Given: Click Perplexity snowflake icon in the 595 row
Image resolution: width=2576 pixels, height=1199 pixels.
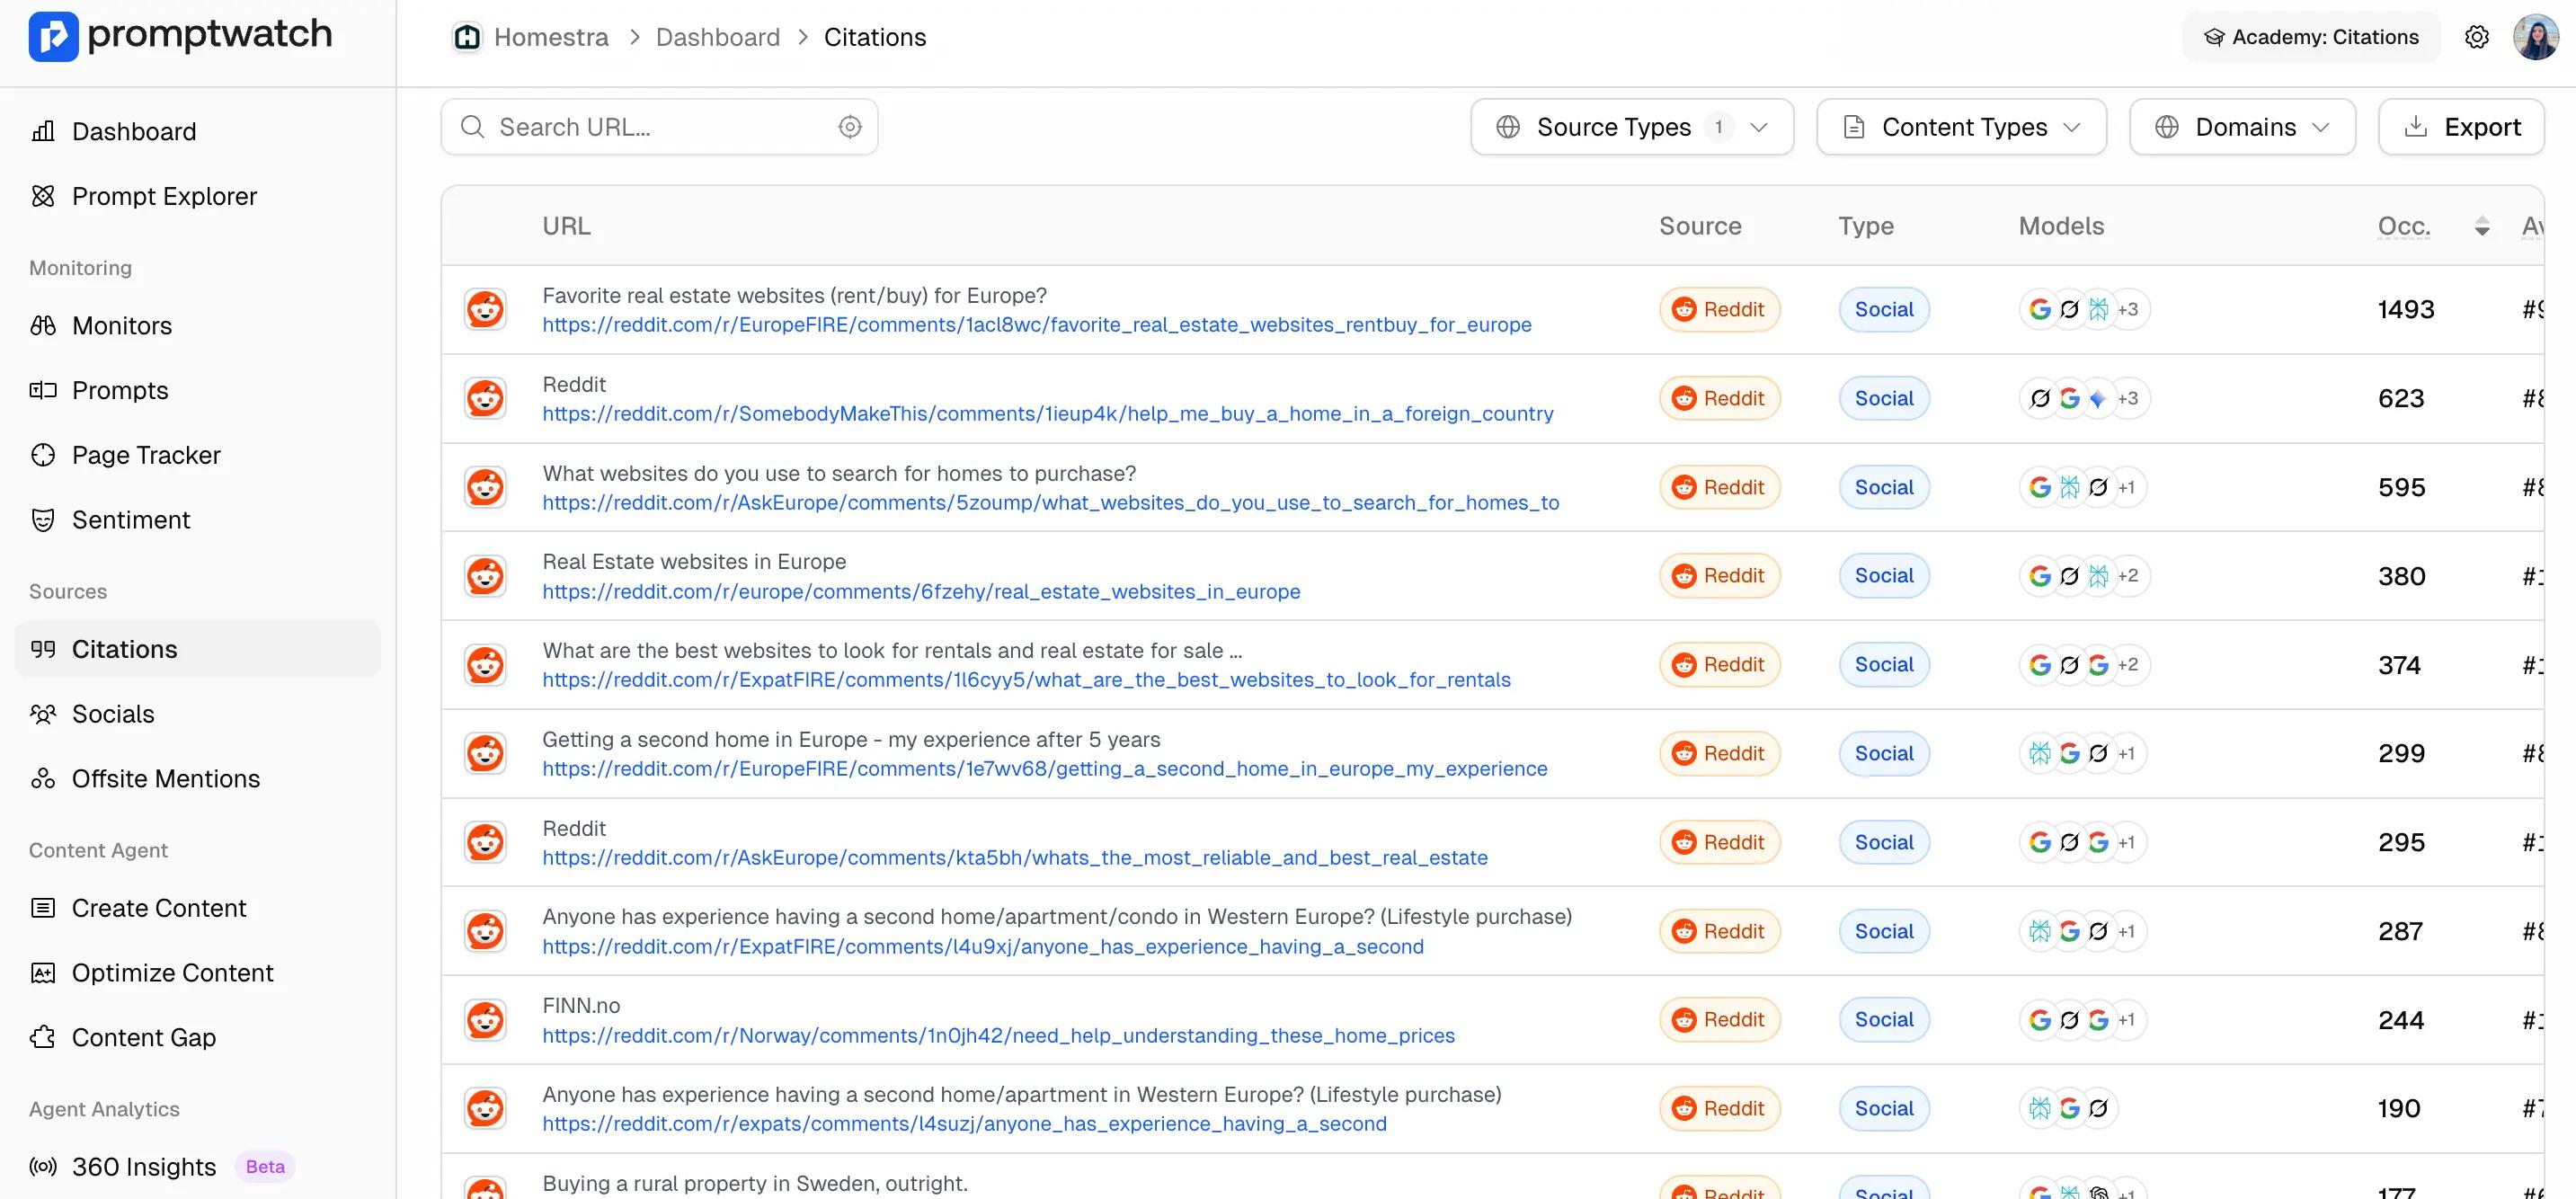Looking at the screenshot, I should (x=2069, y=488).
